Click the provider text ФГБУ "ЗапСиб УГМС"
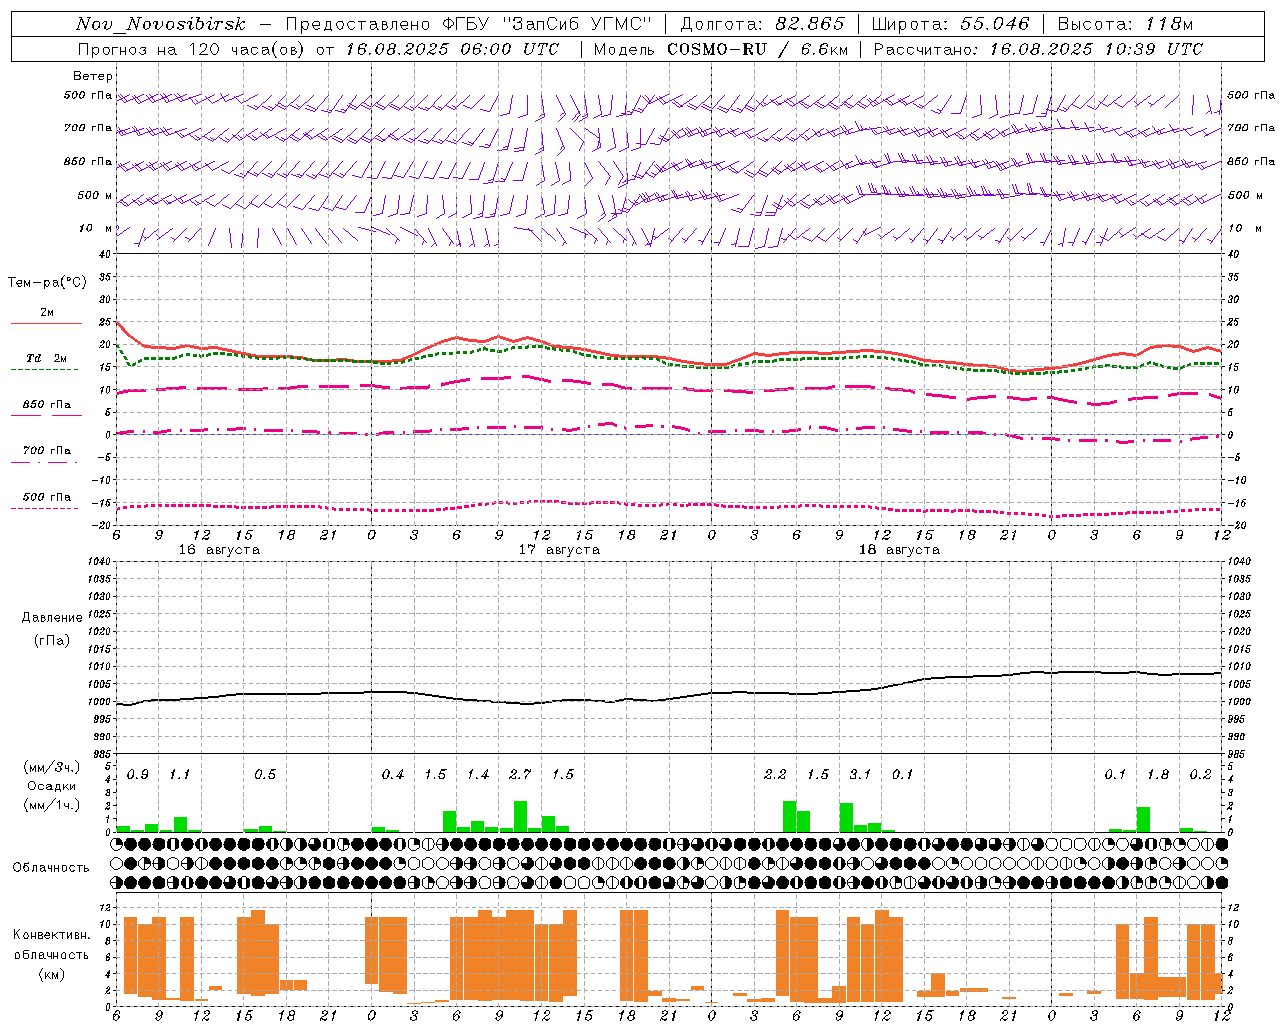 coord(545,24)
